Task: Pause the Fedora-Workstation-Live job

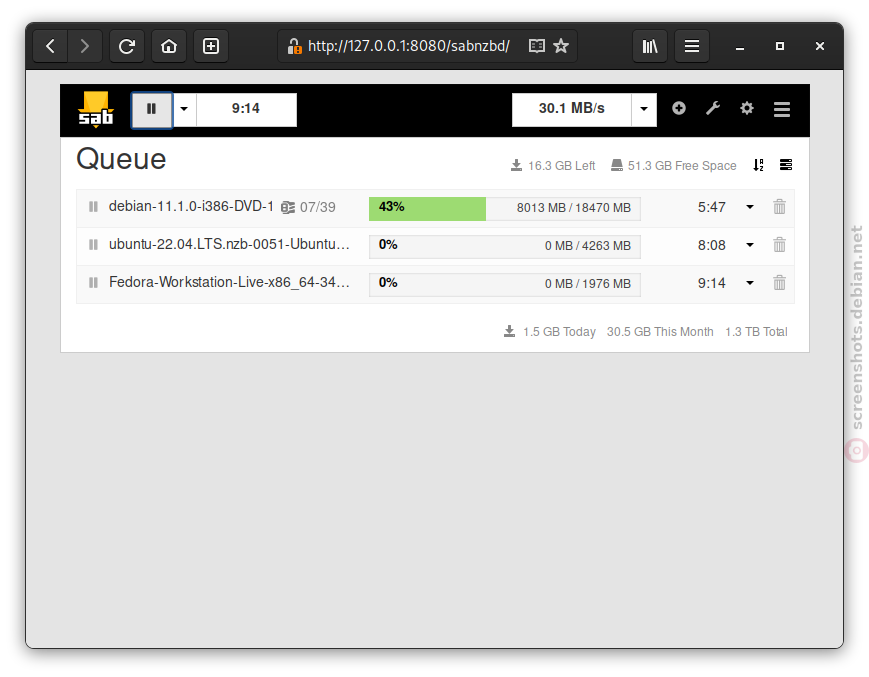Action: point(93,283)
